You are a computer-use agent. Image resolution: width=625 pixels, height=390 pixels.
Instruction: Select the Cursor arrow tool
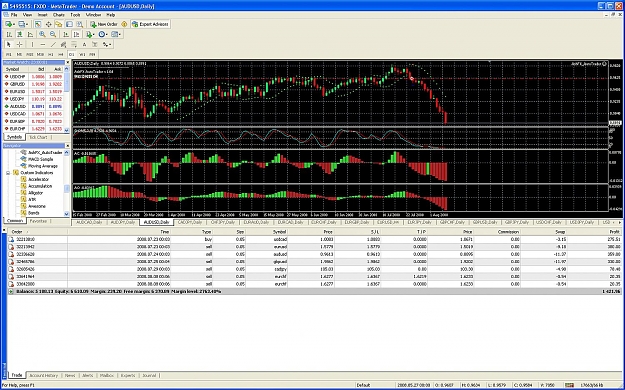(9, 45)
